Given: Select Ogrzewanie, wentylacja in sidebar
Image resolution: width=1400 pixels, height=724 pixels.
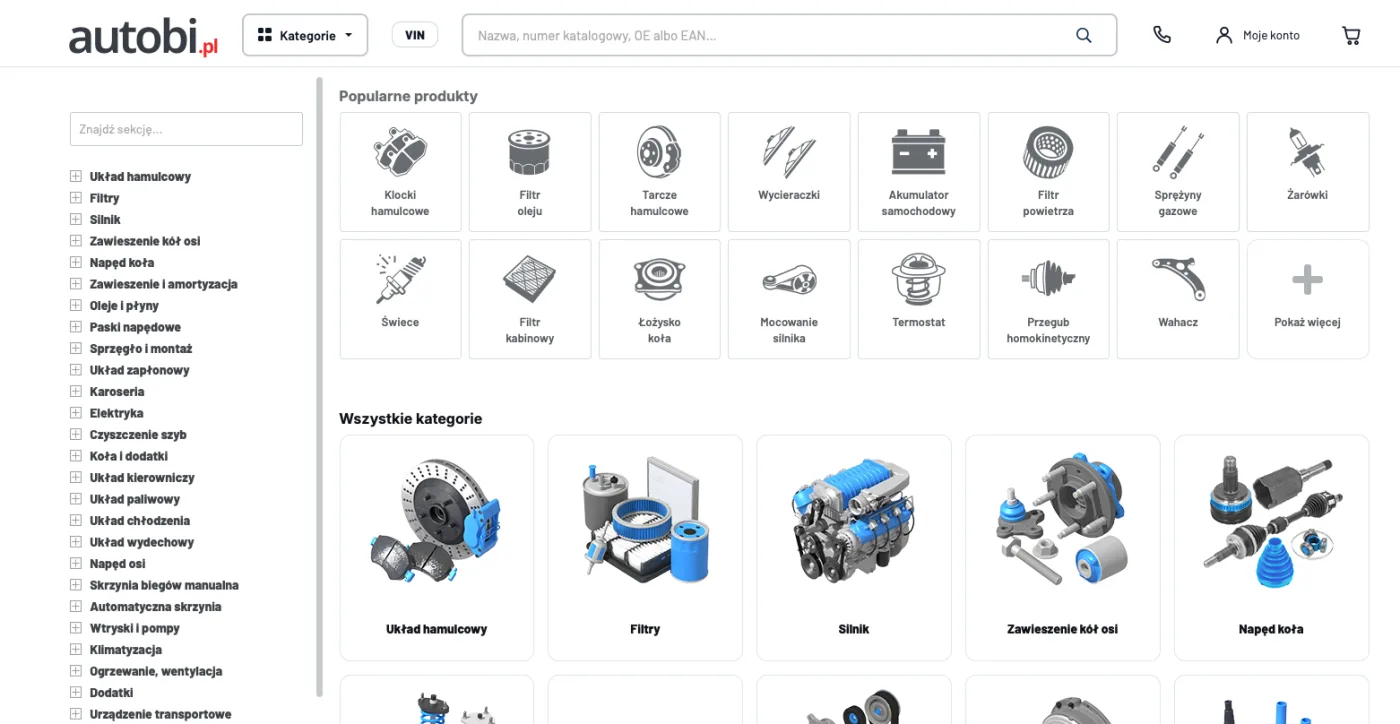Looking at the screenshot, I should [156, 671].
